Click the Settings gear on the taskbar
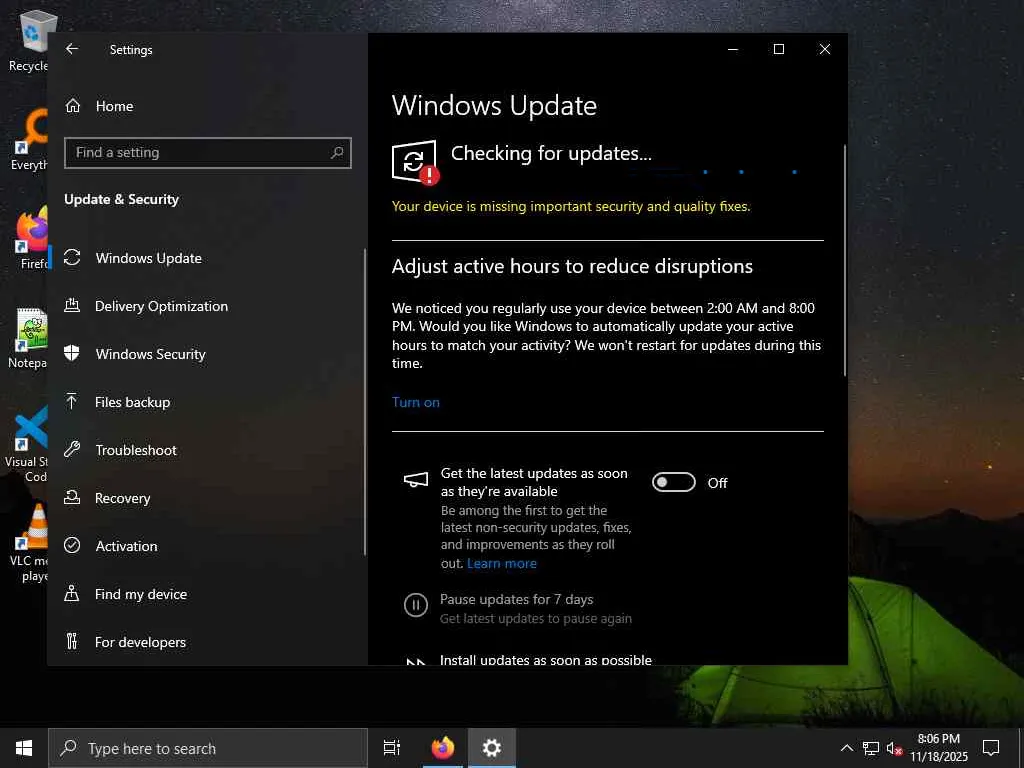 tap(491, 748)
